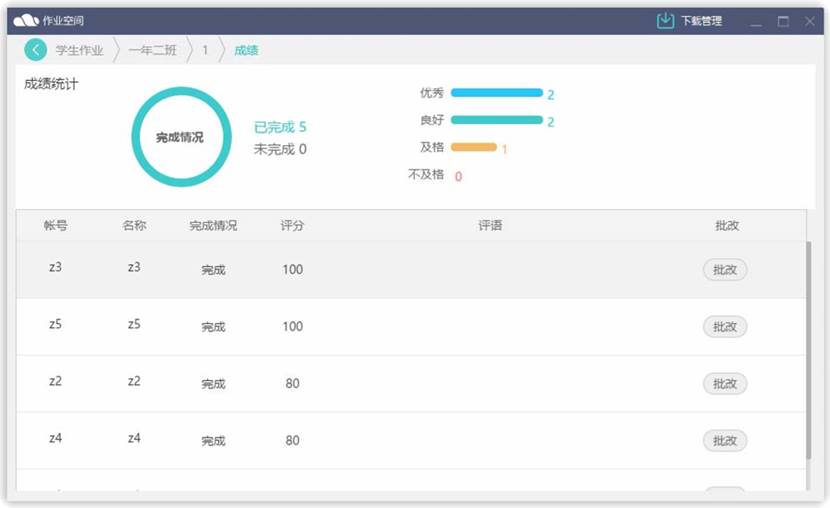The height and width of the screenshot is (508, 830).
Task: Click the 完成情况 column header
Action: point(213,226)
